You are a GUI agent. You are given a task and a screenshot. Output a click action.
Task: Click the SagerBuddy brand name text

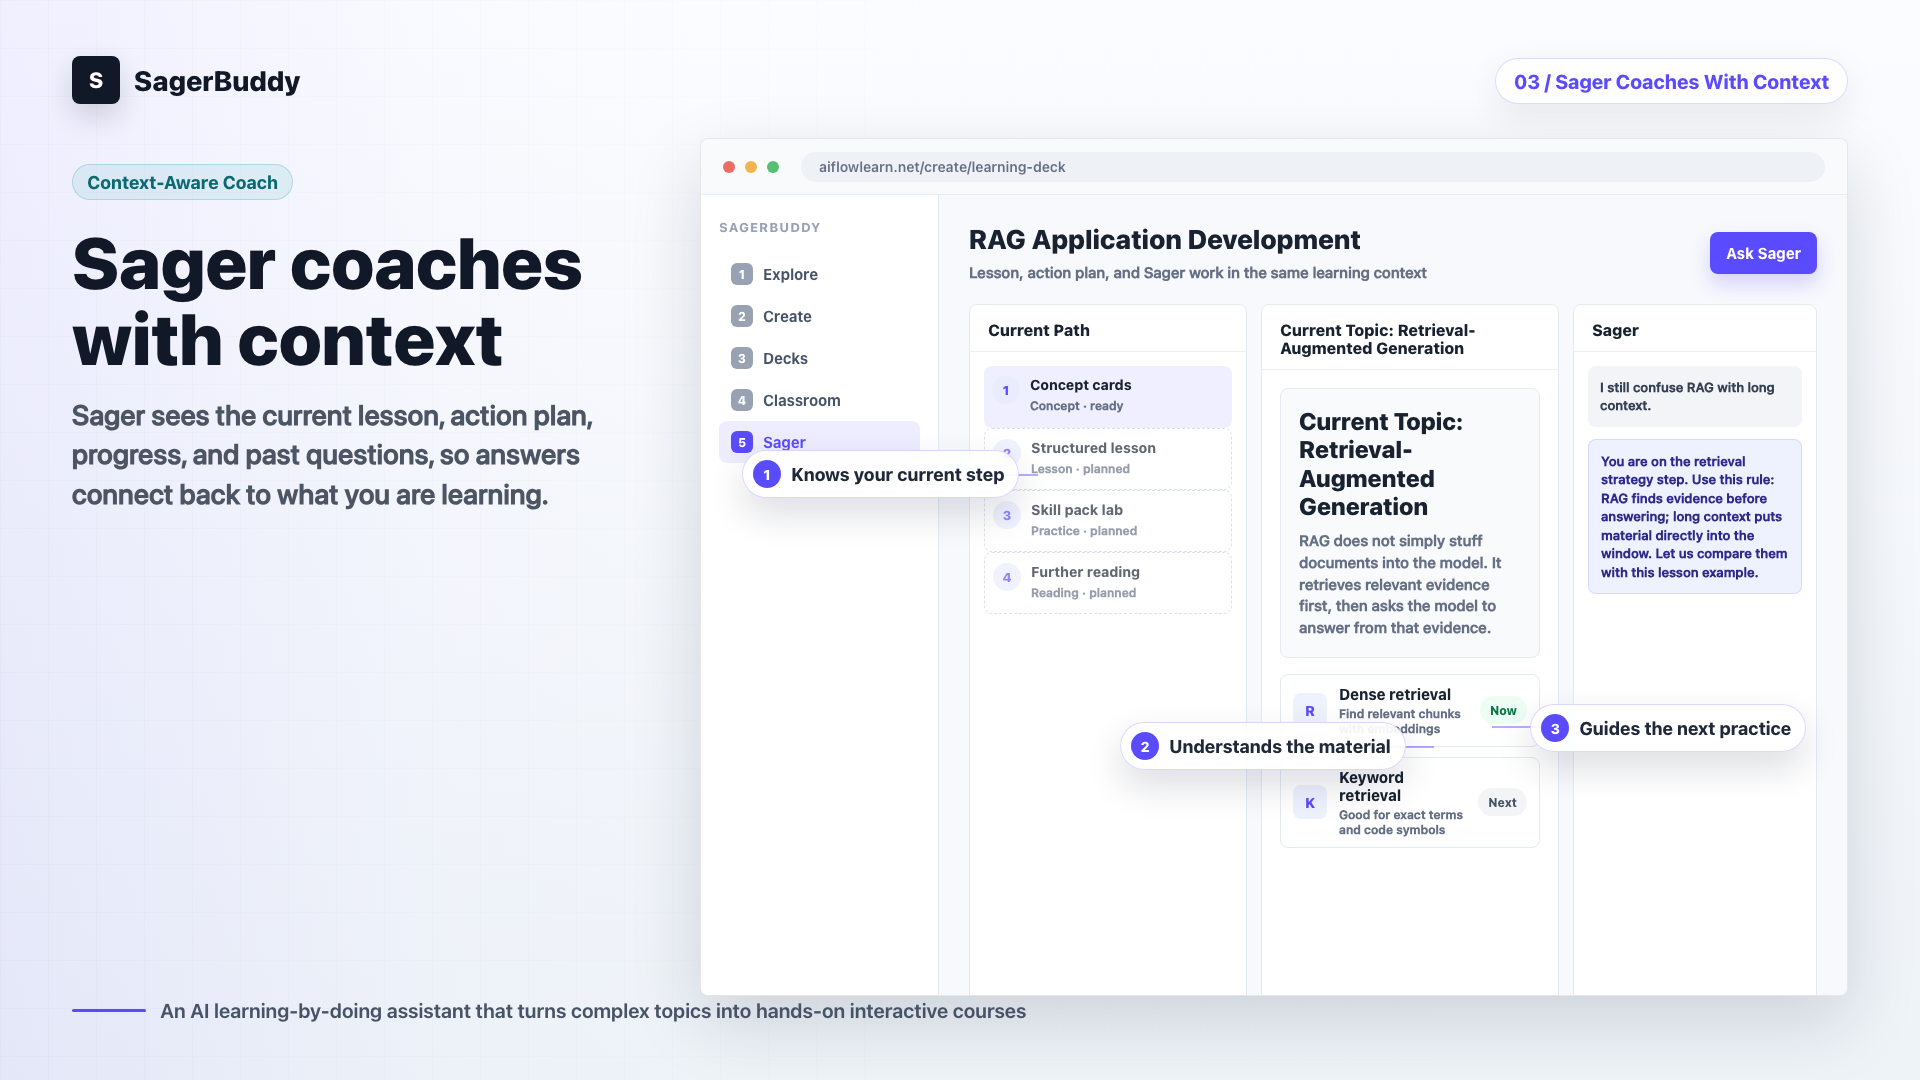(x=217, y=81)
